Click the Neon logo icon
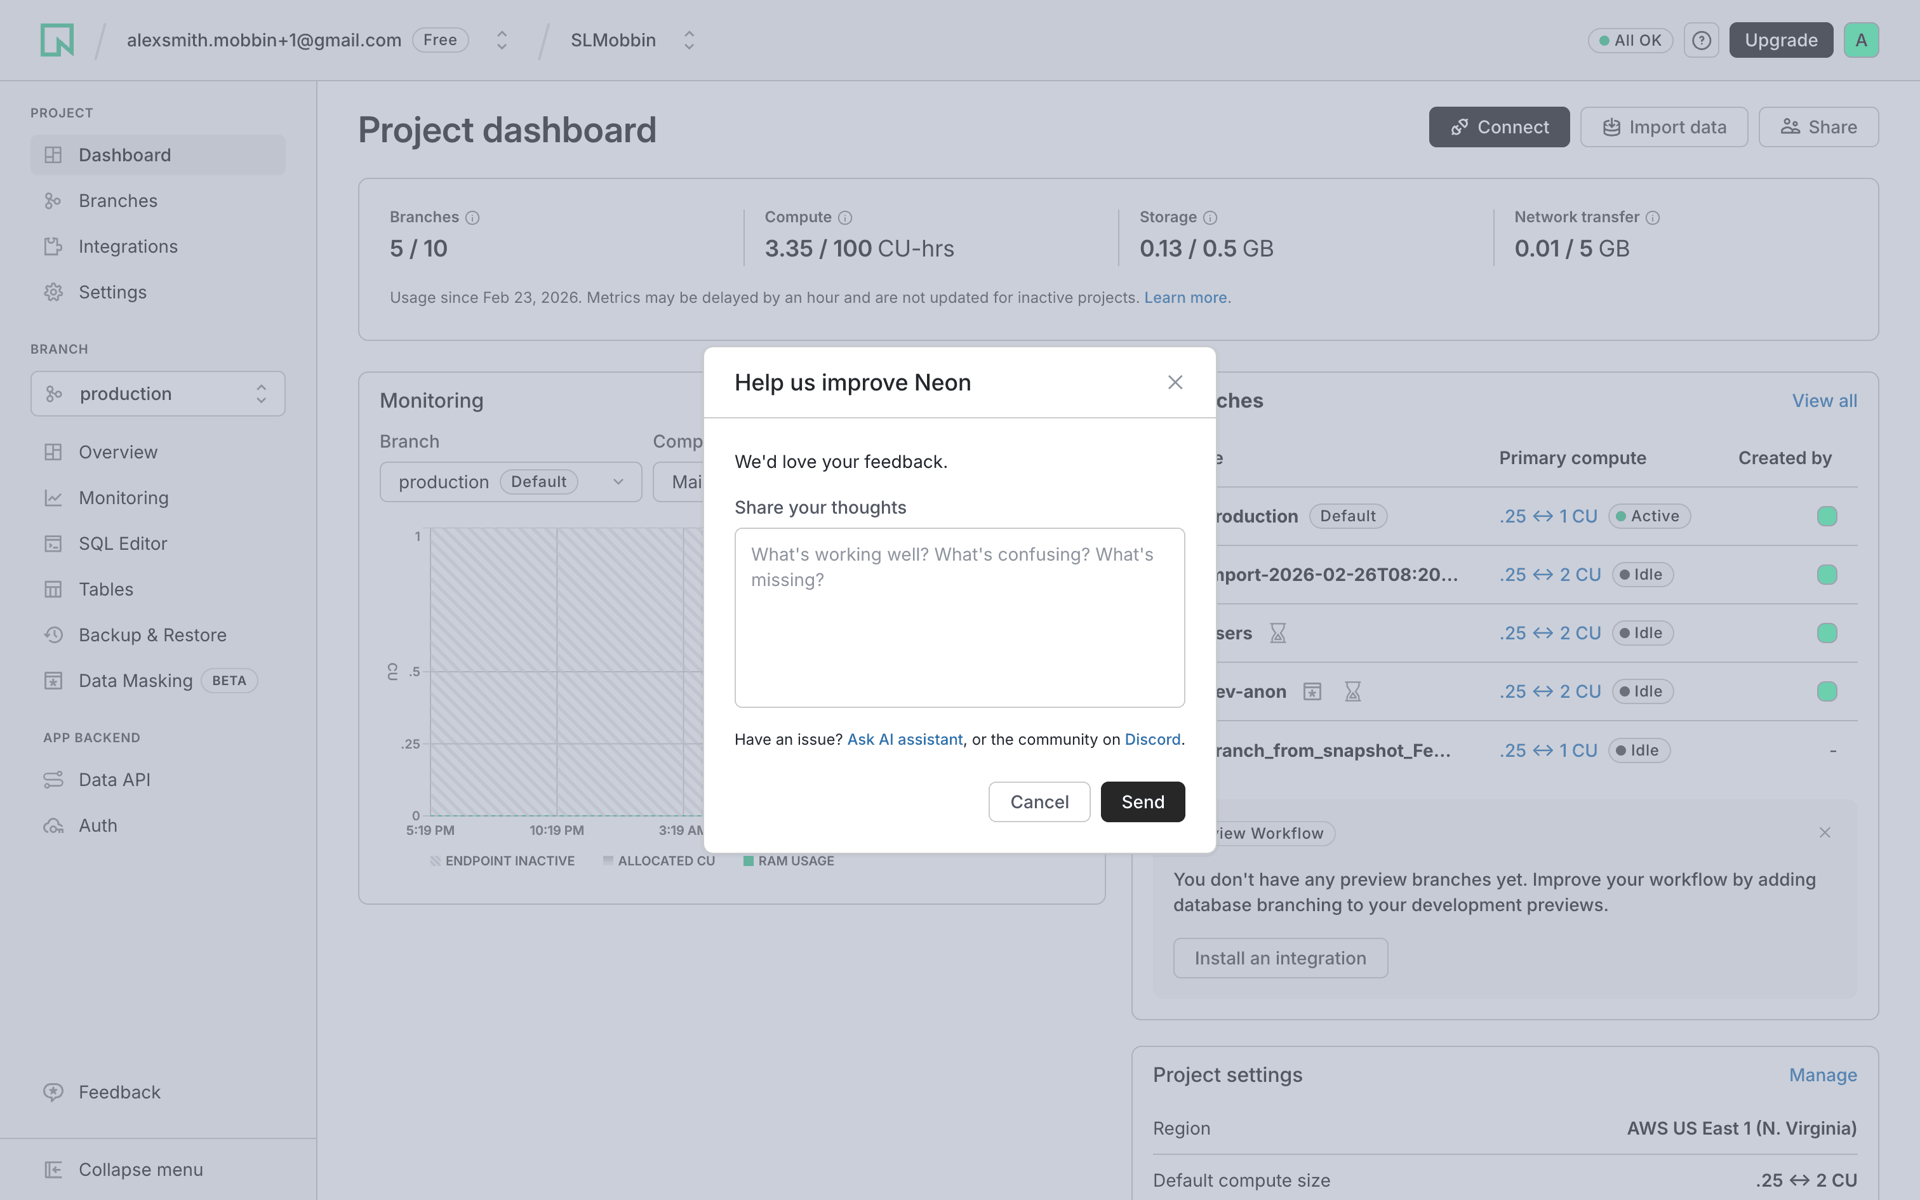The height and width of the screenshot is (1200, 1920). (57, 40)
